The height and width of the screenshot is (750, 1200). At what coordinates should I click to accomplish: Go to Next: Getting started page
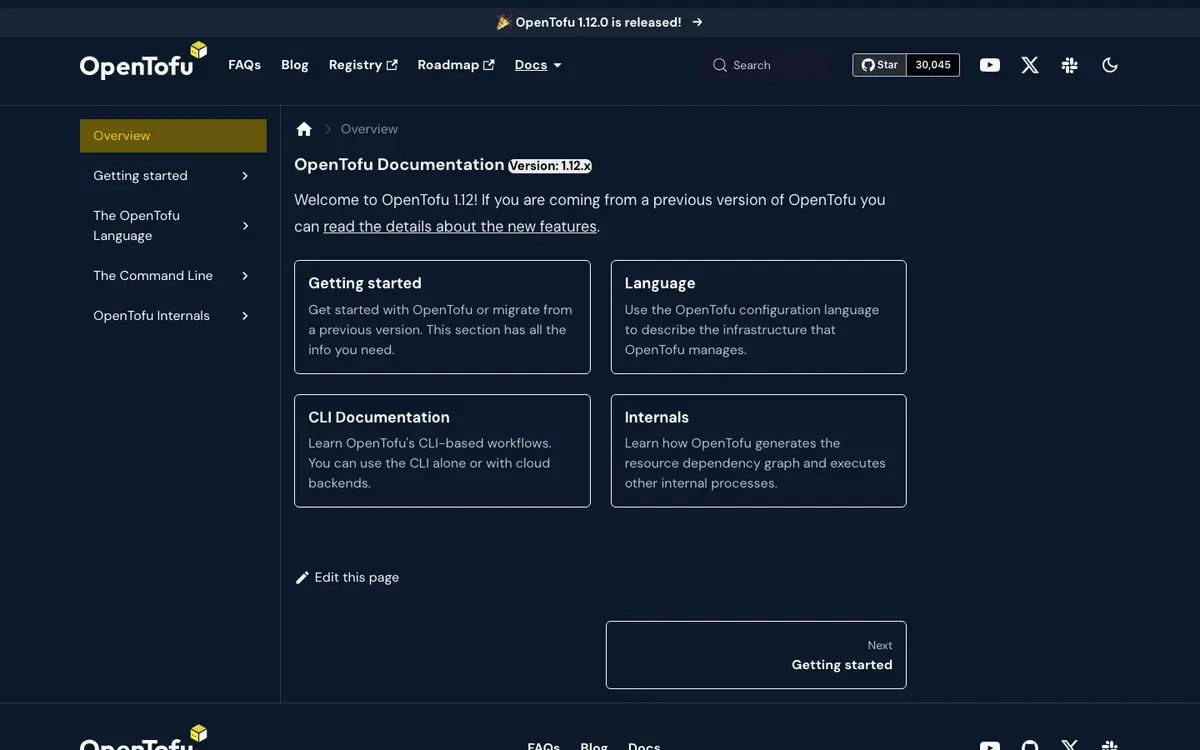coord(756,655)
